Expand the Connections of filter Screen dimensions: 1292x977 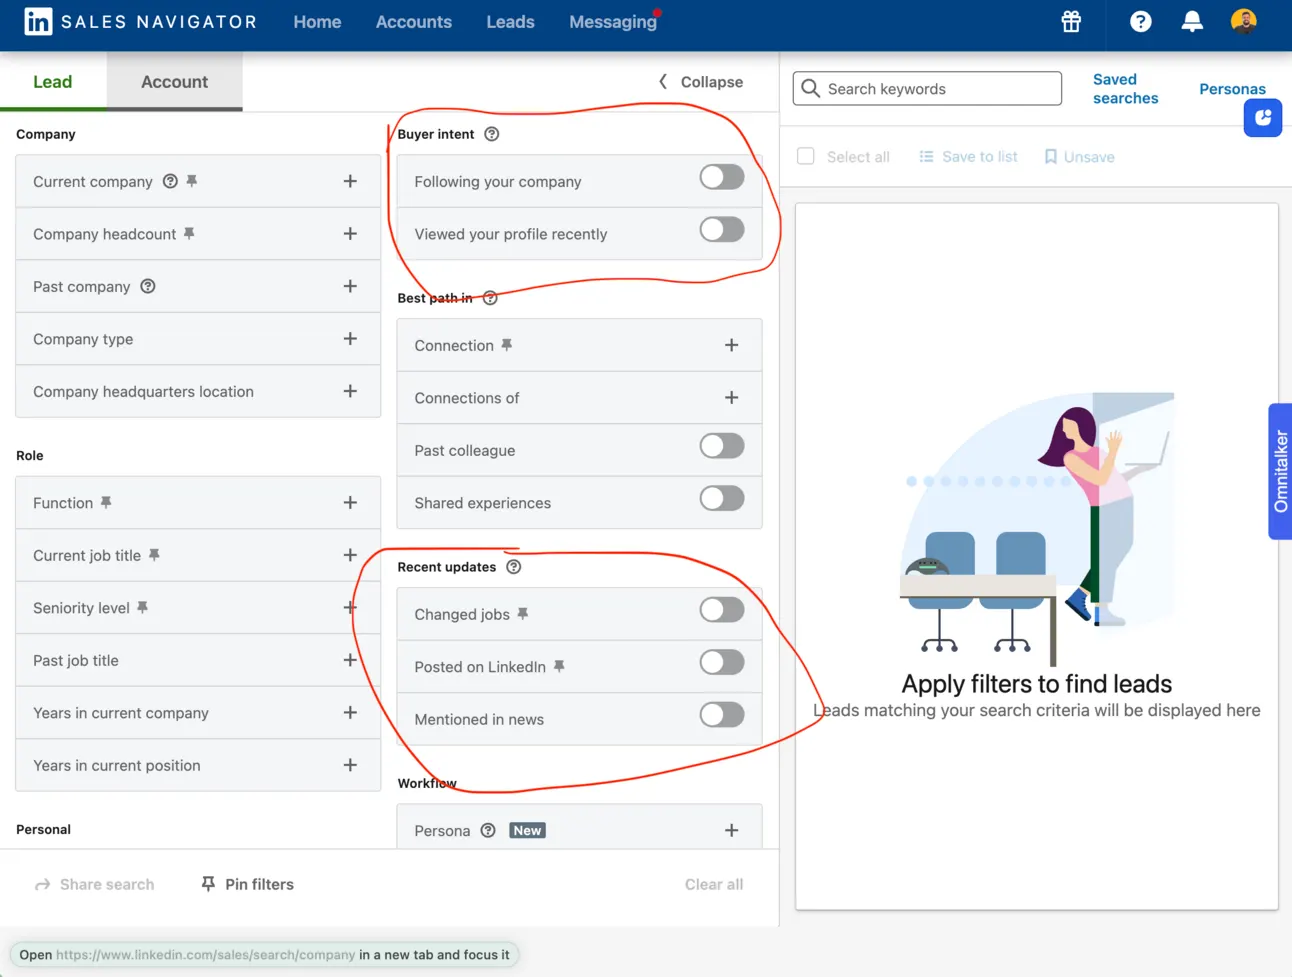coord(731,398)
